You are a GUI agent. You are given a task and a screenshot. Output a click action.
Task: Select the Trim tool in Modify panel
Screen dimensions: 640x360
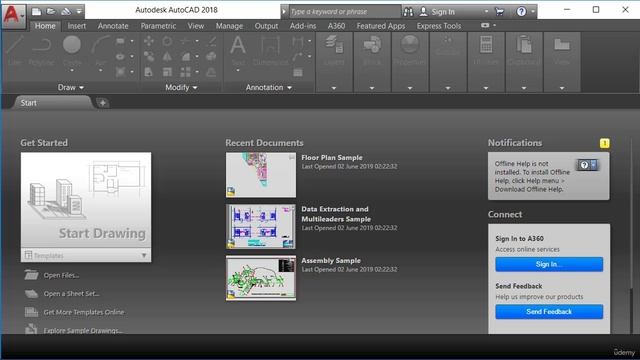tap(185, 41)
